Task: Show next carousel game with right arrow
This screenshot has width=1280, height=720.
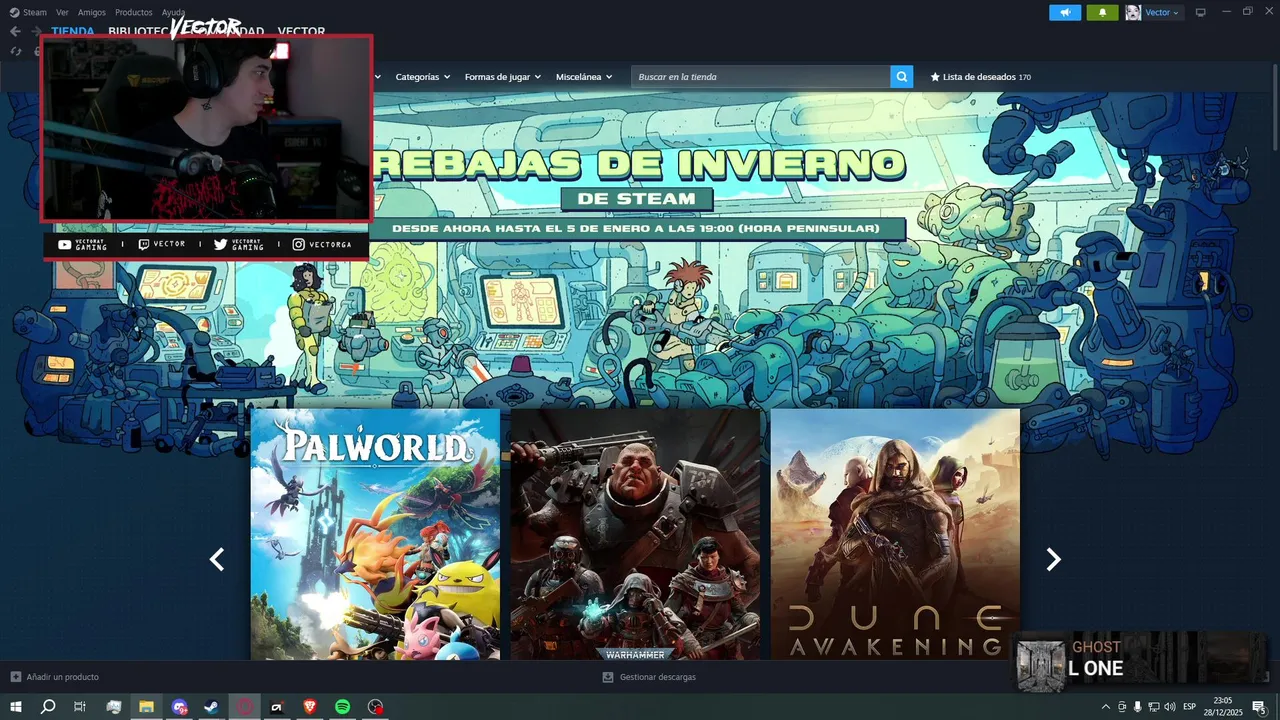Action: (x=1053, y=559)
